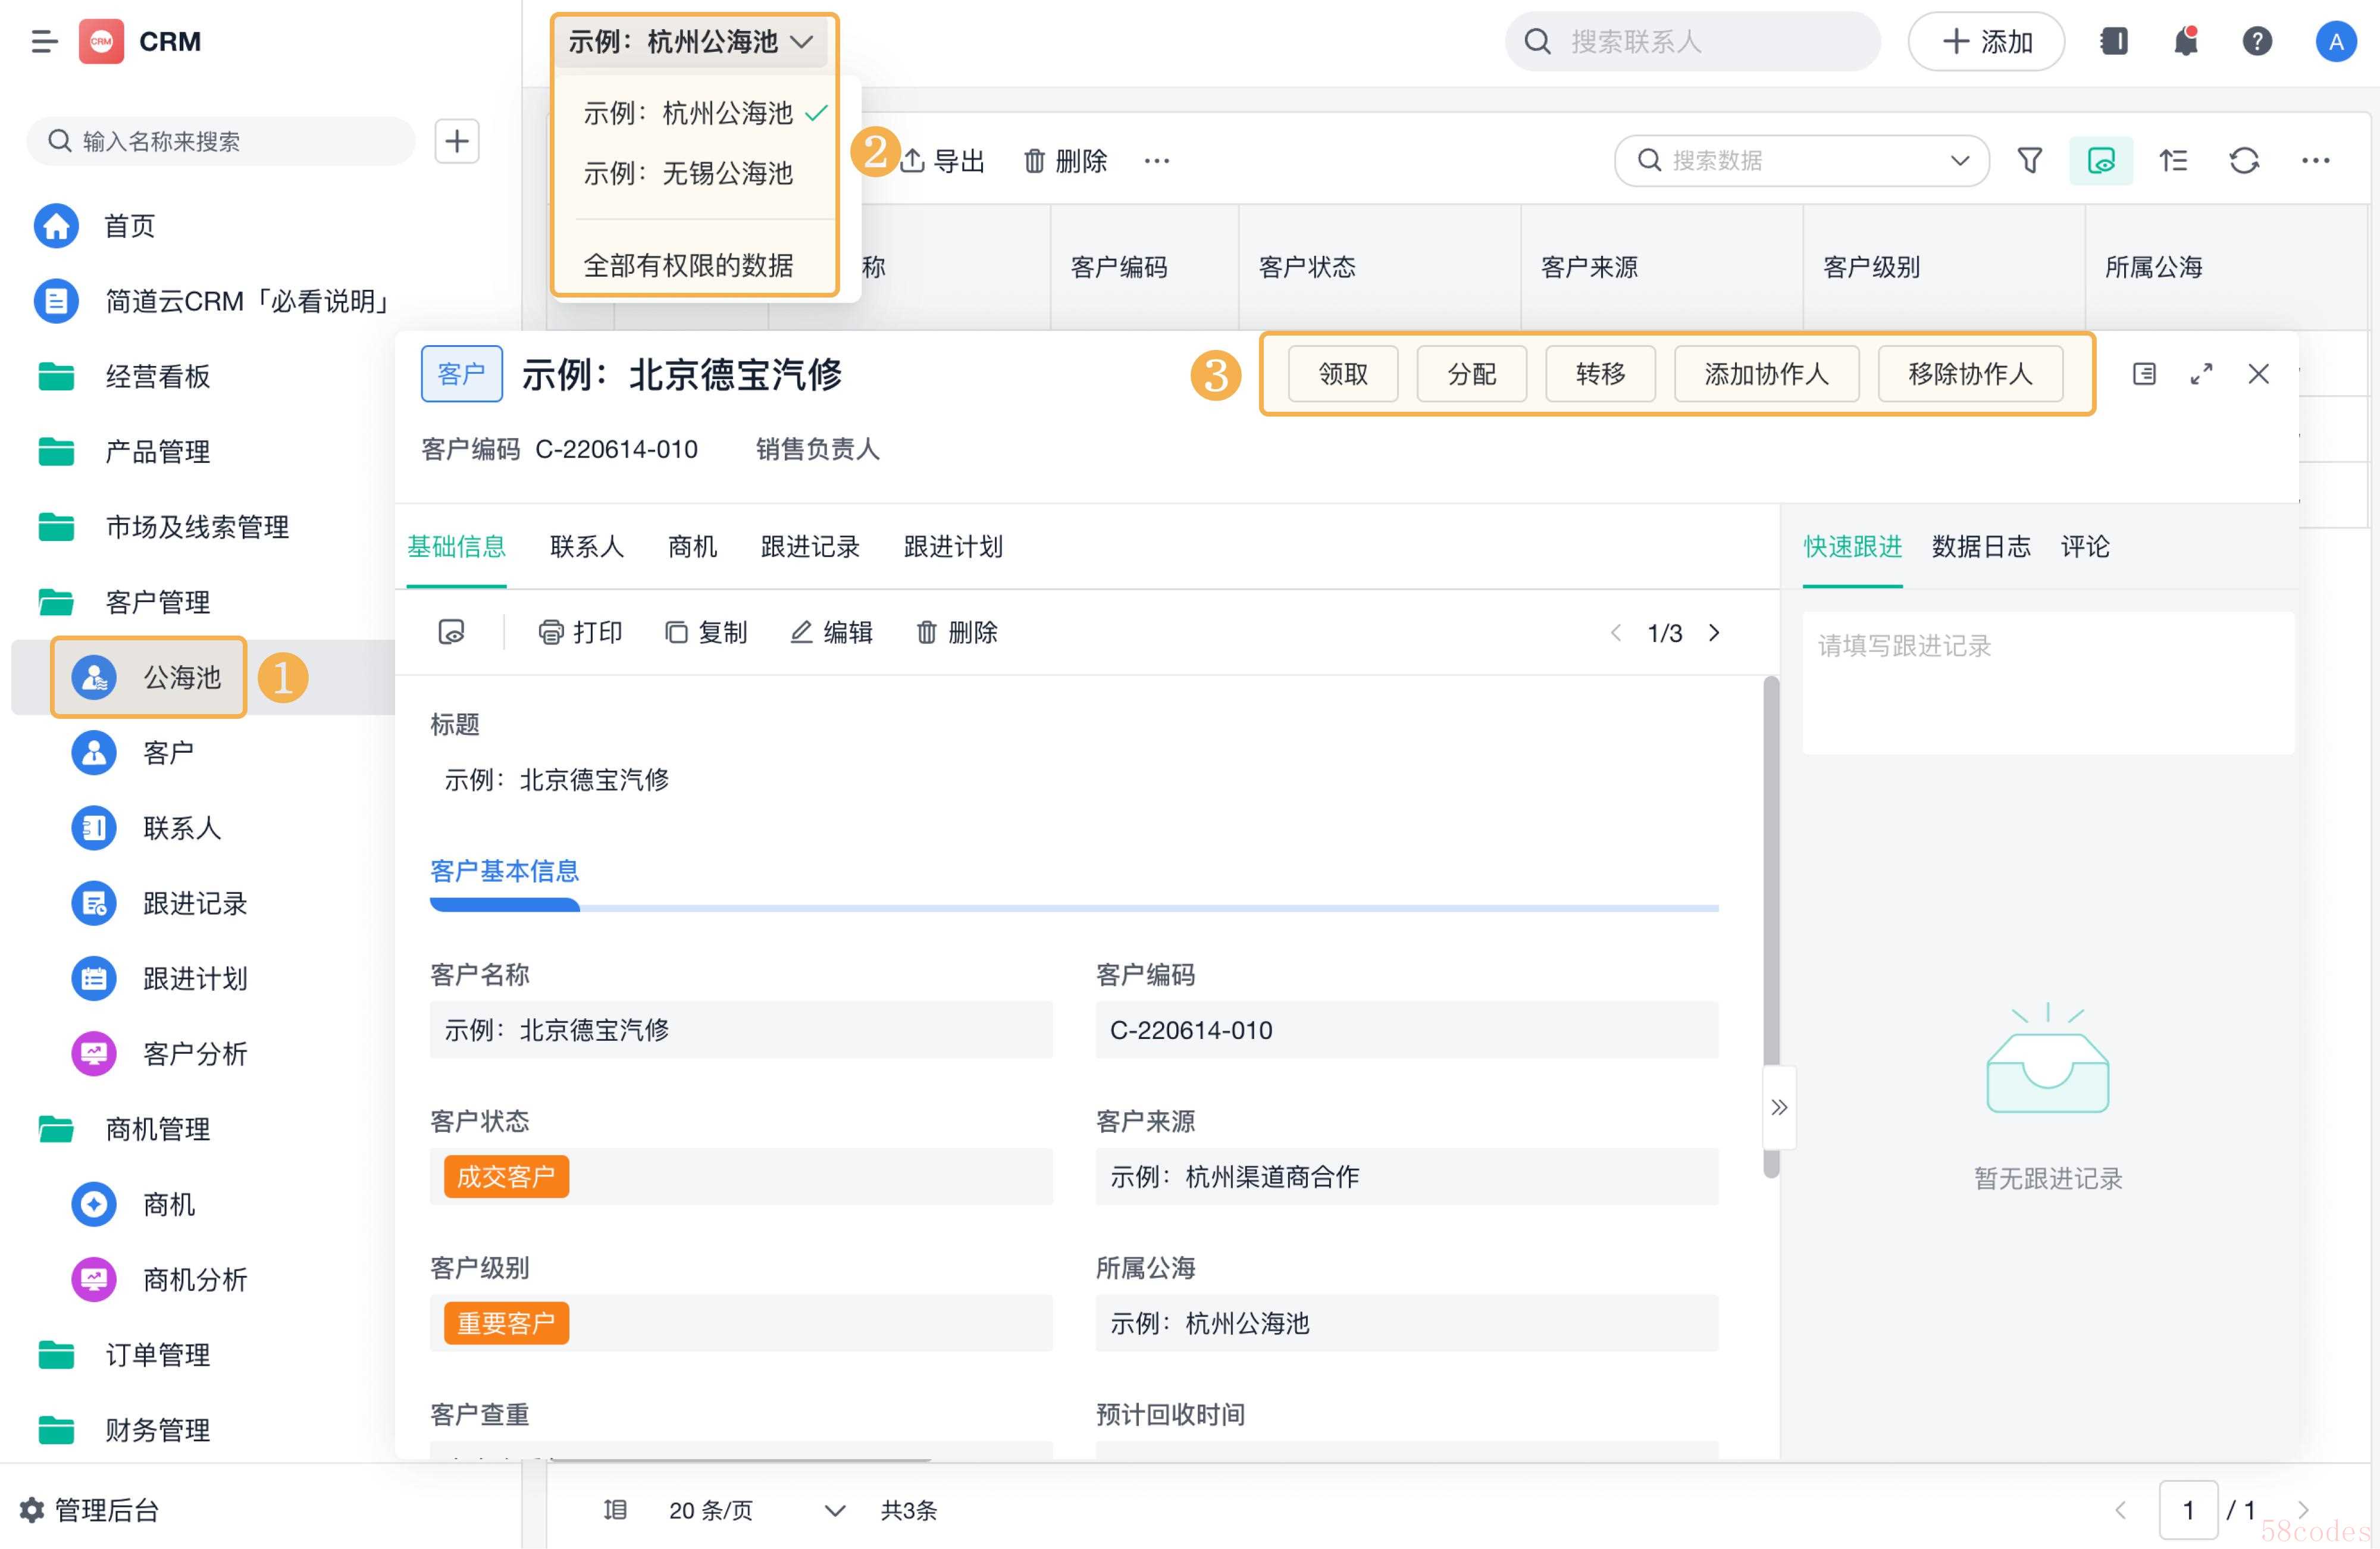The height and width of the screenshot is (1549, 2380).
Task: Switch to the 跟进记录 tab
Action: click(x=809, y=546)
